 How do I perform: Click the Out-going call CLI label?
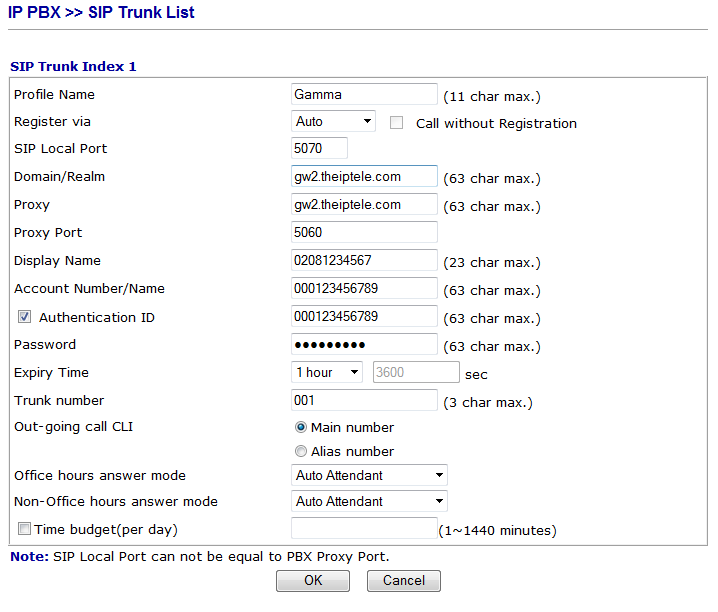click(73, 427)
